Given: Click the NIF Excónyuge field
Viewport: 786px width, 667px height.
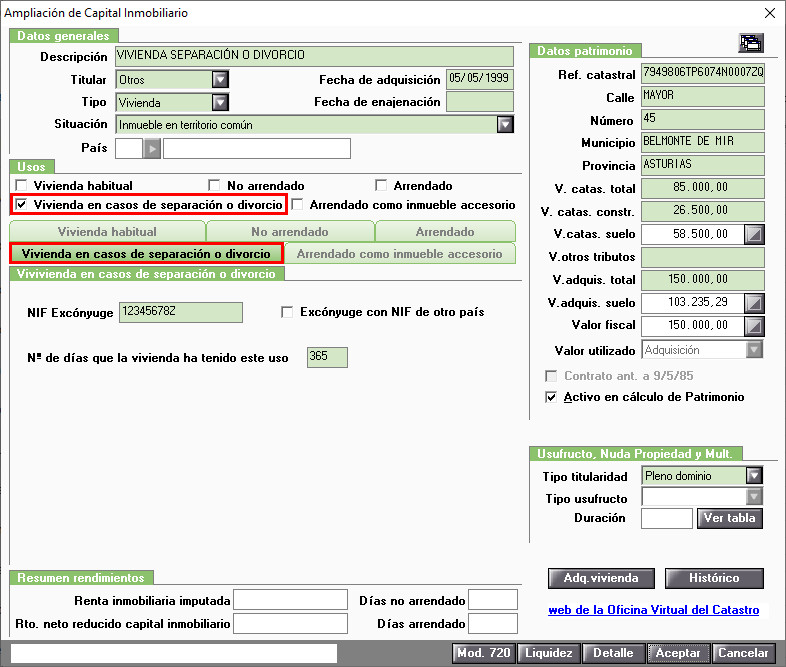Looking at the screenshot, I should [181, 312].
